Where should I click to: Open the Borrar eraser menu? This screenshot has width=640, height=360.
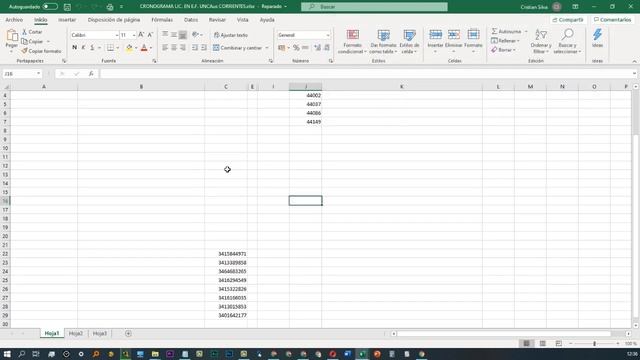pyautogui.click(x=503, y=50)
